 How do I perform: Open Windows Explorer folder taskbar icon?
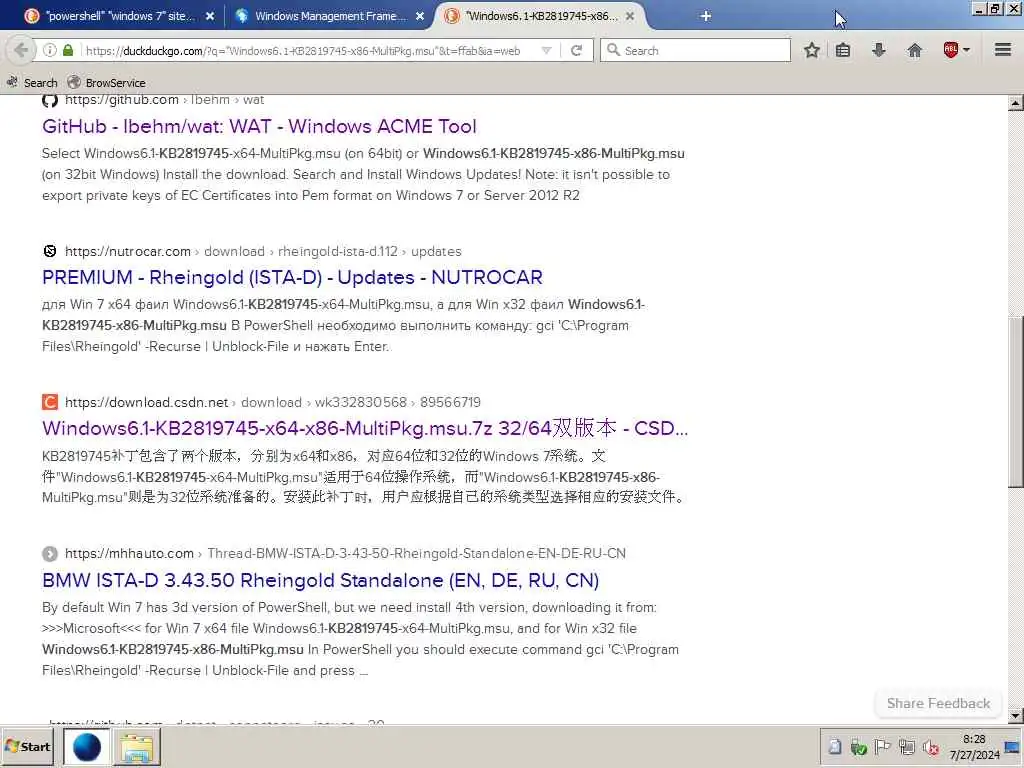point(136,747)
